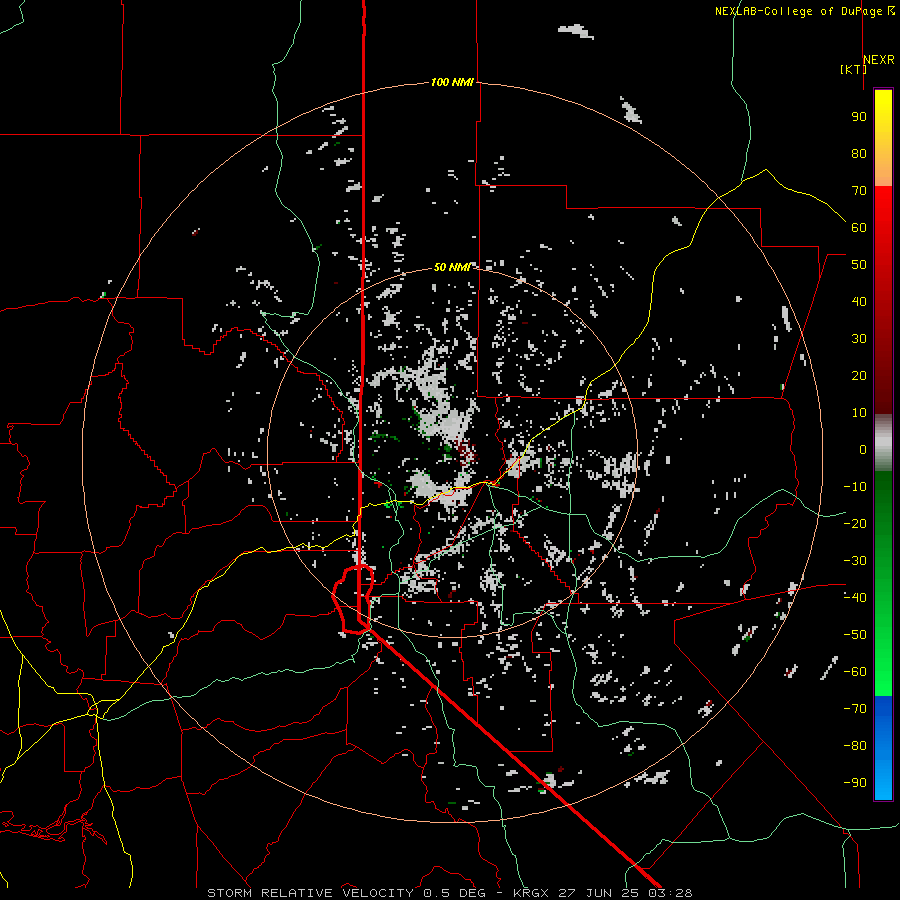Image resolution: width=900 pixels, height=900 pixels.
Task: Click the -30 value on the velocity scale
Action: pyautogui.click(x=855, y=561)
